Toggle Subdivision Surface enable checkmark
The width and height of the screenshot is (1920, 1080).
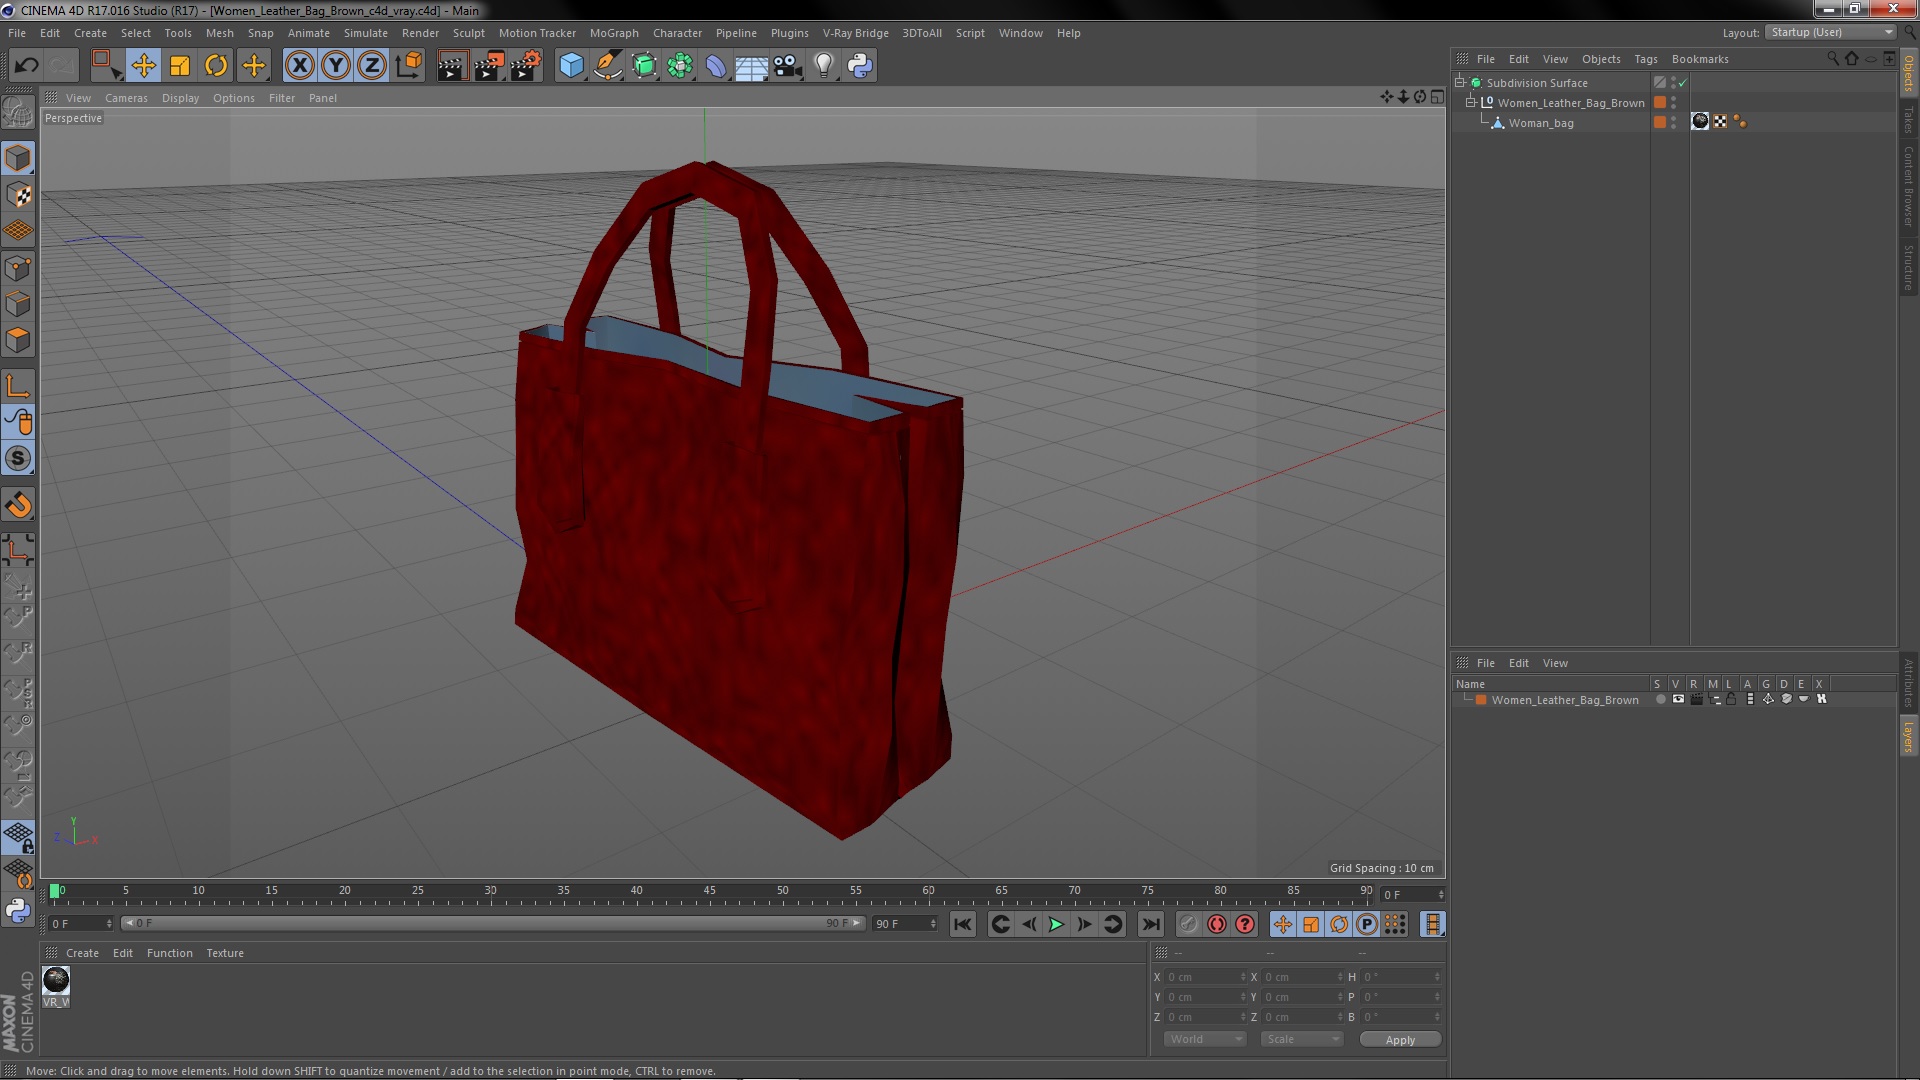click(1683, 83)
